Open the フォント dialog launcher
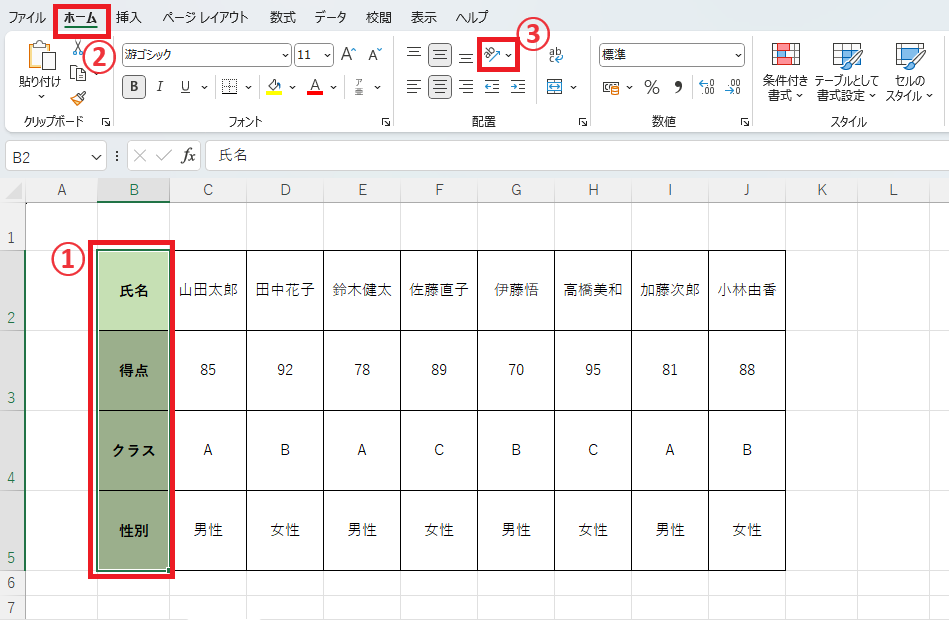Screen dimensions: 949x620 pos(386,122)
